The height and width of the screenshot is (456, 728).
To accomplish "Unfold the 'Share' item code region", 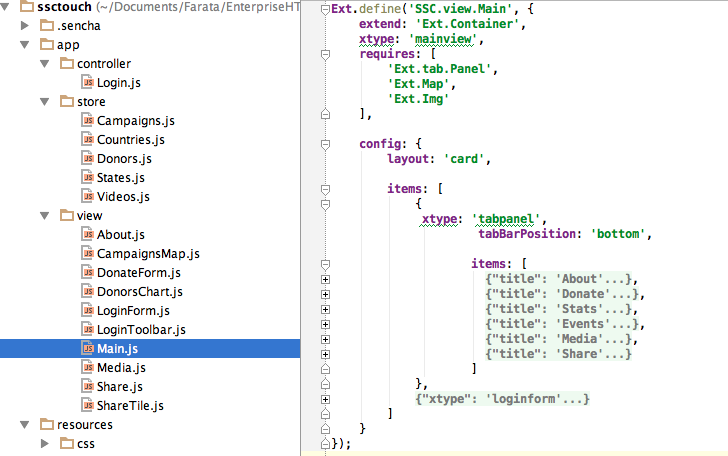I will (324, 355).
